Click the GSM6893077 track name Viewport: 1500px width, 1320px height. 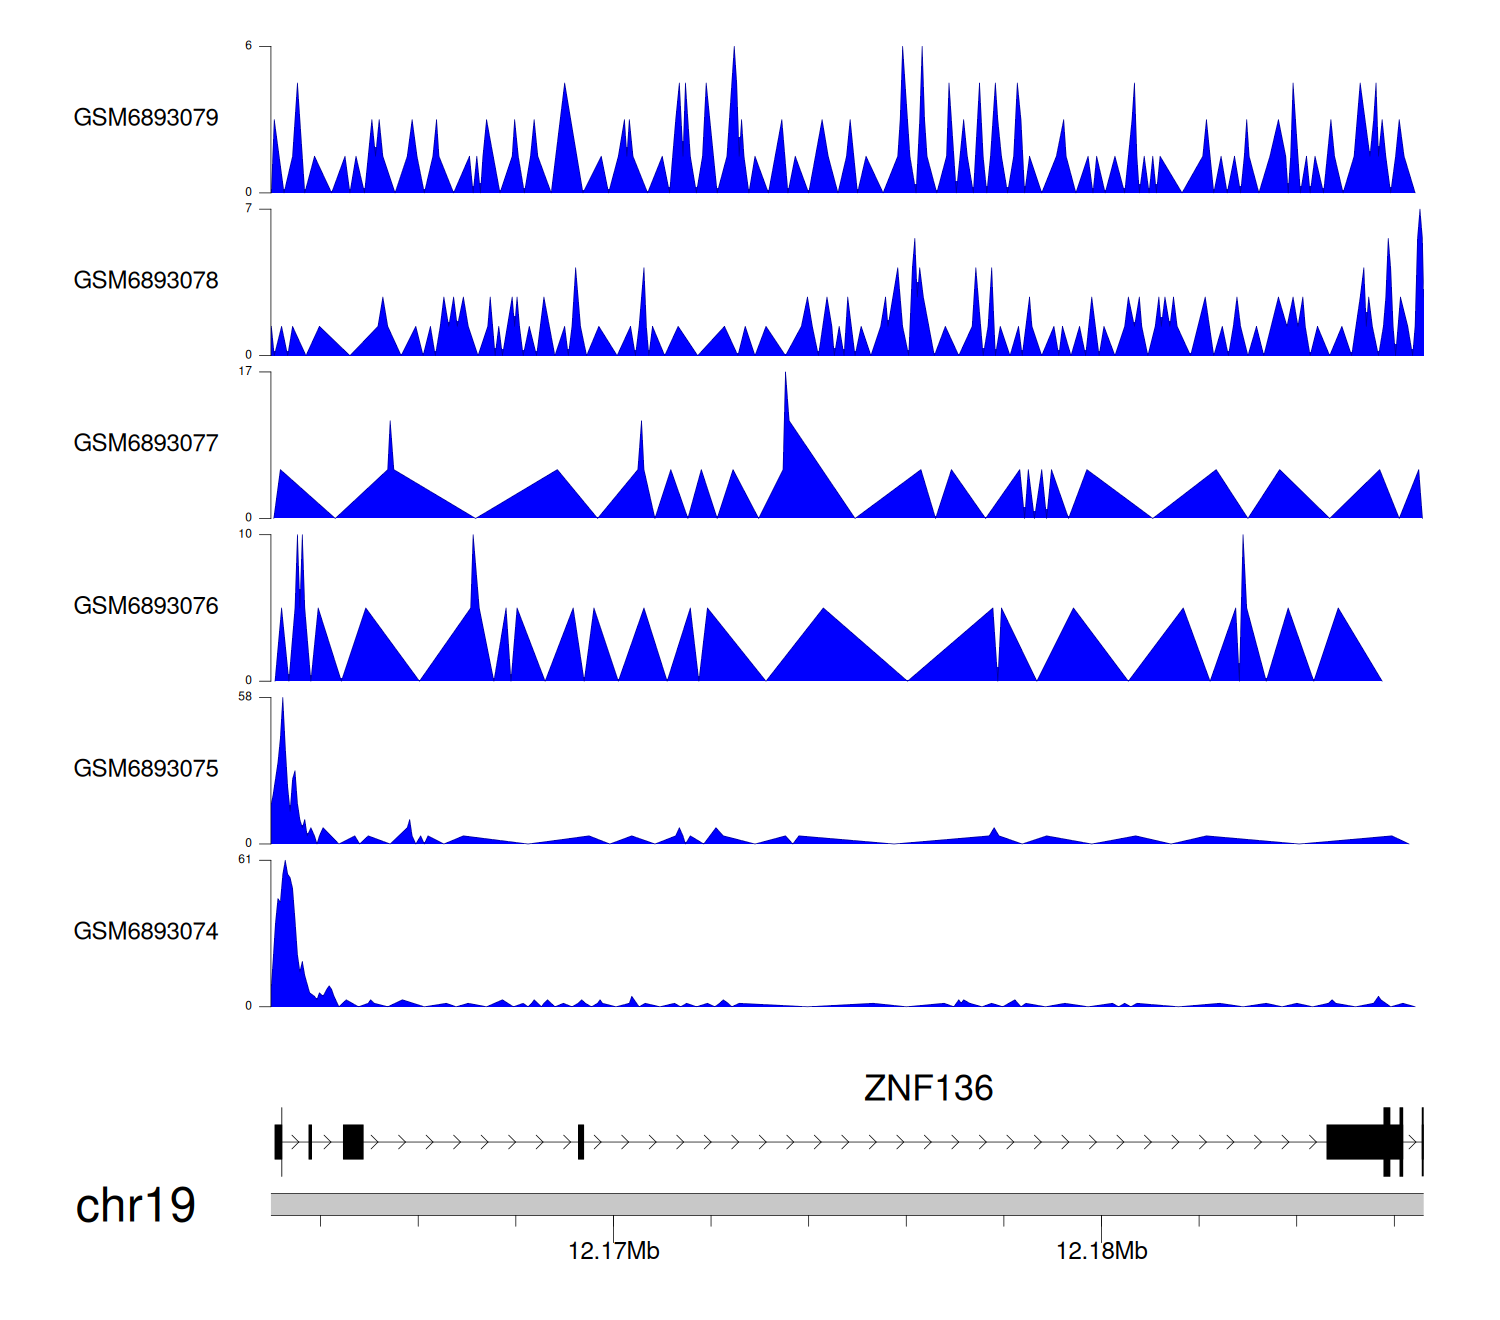tap(146, 444)
